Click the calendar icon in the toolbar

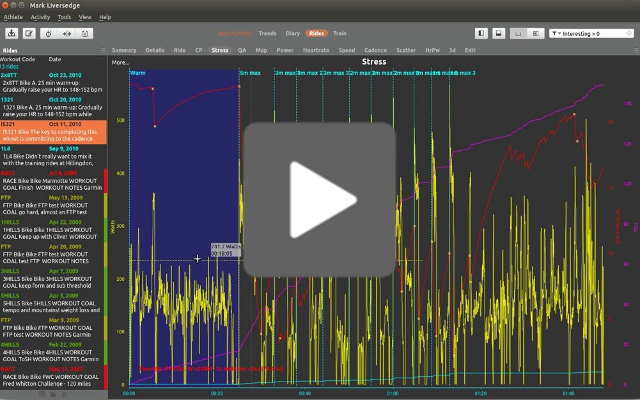pos(85,33)
